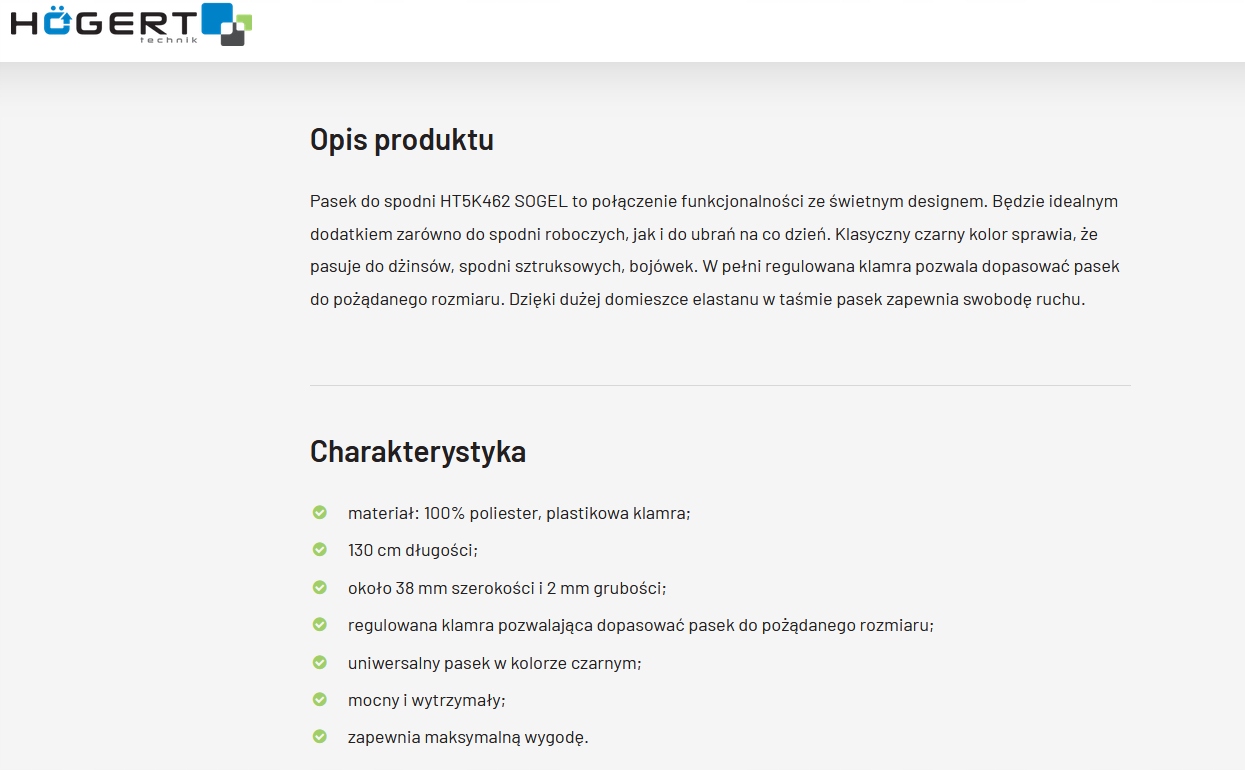Image resolution: width=1245 pixels, height=770 pixels.
Task: Click the text 'uniwersalny pasek w kolorze czarnym;'
Action: pyautogui.click(x=495, y=663)
